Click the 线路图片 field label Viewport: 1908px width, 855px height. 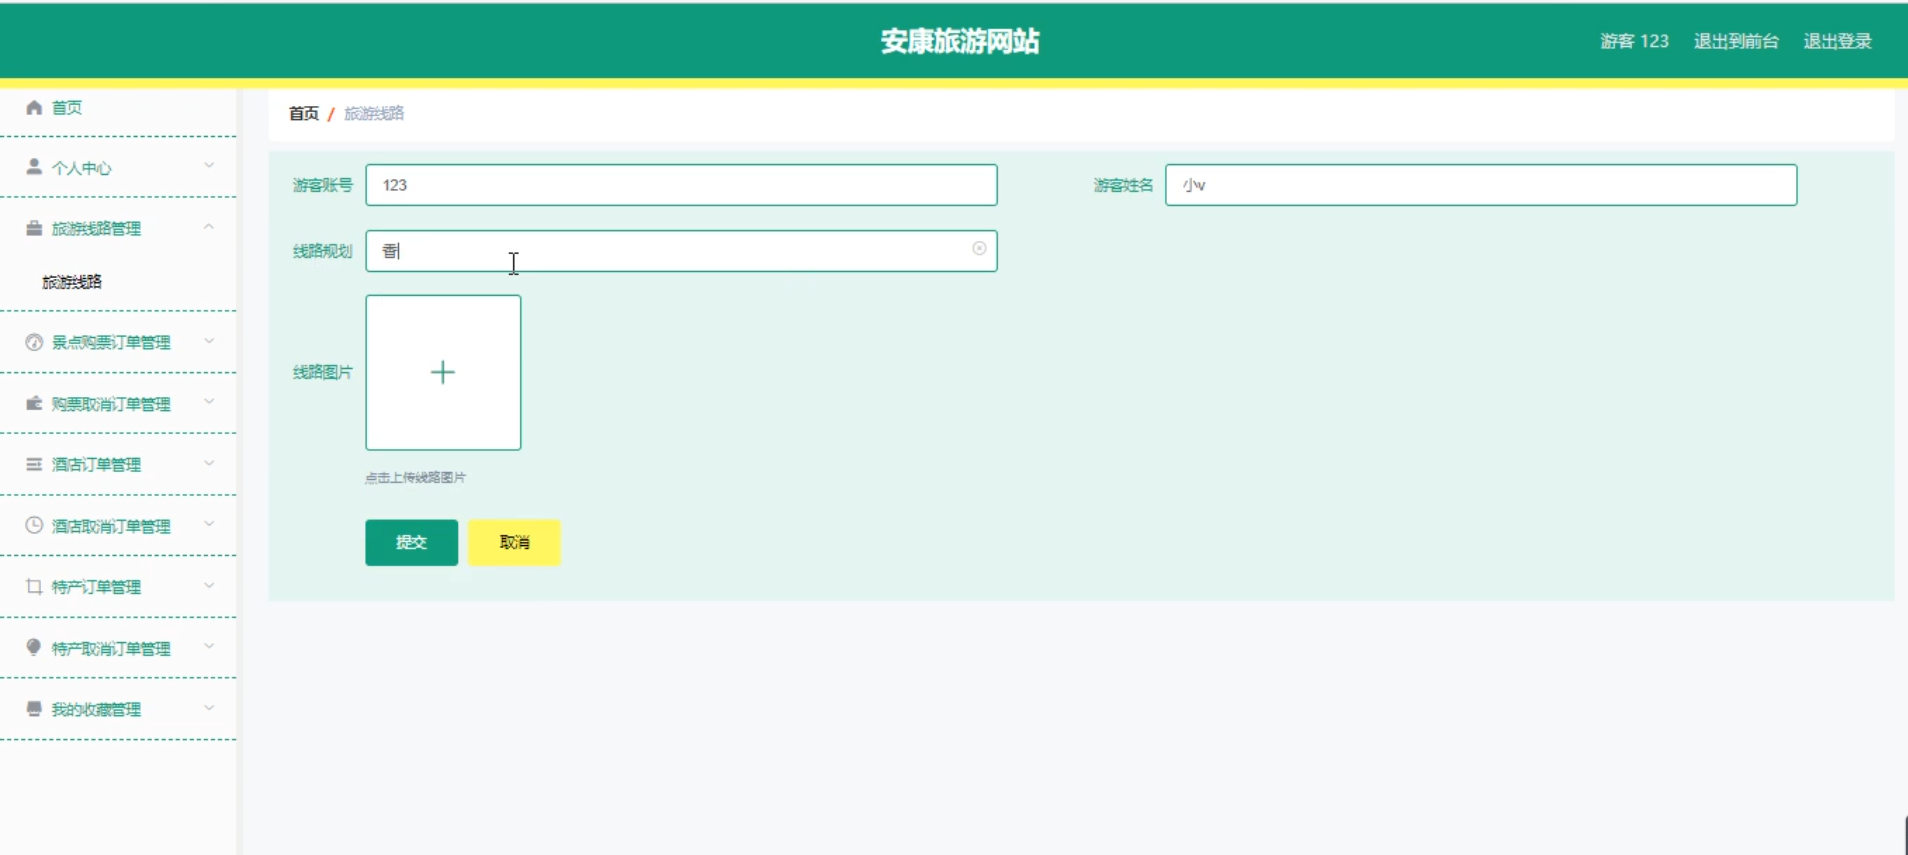pyautogui.click(x=322, y=372)
